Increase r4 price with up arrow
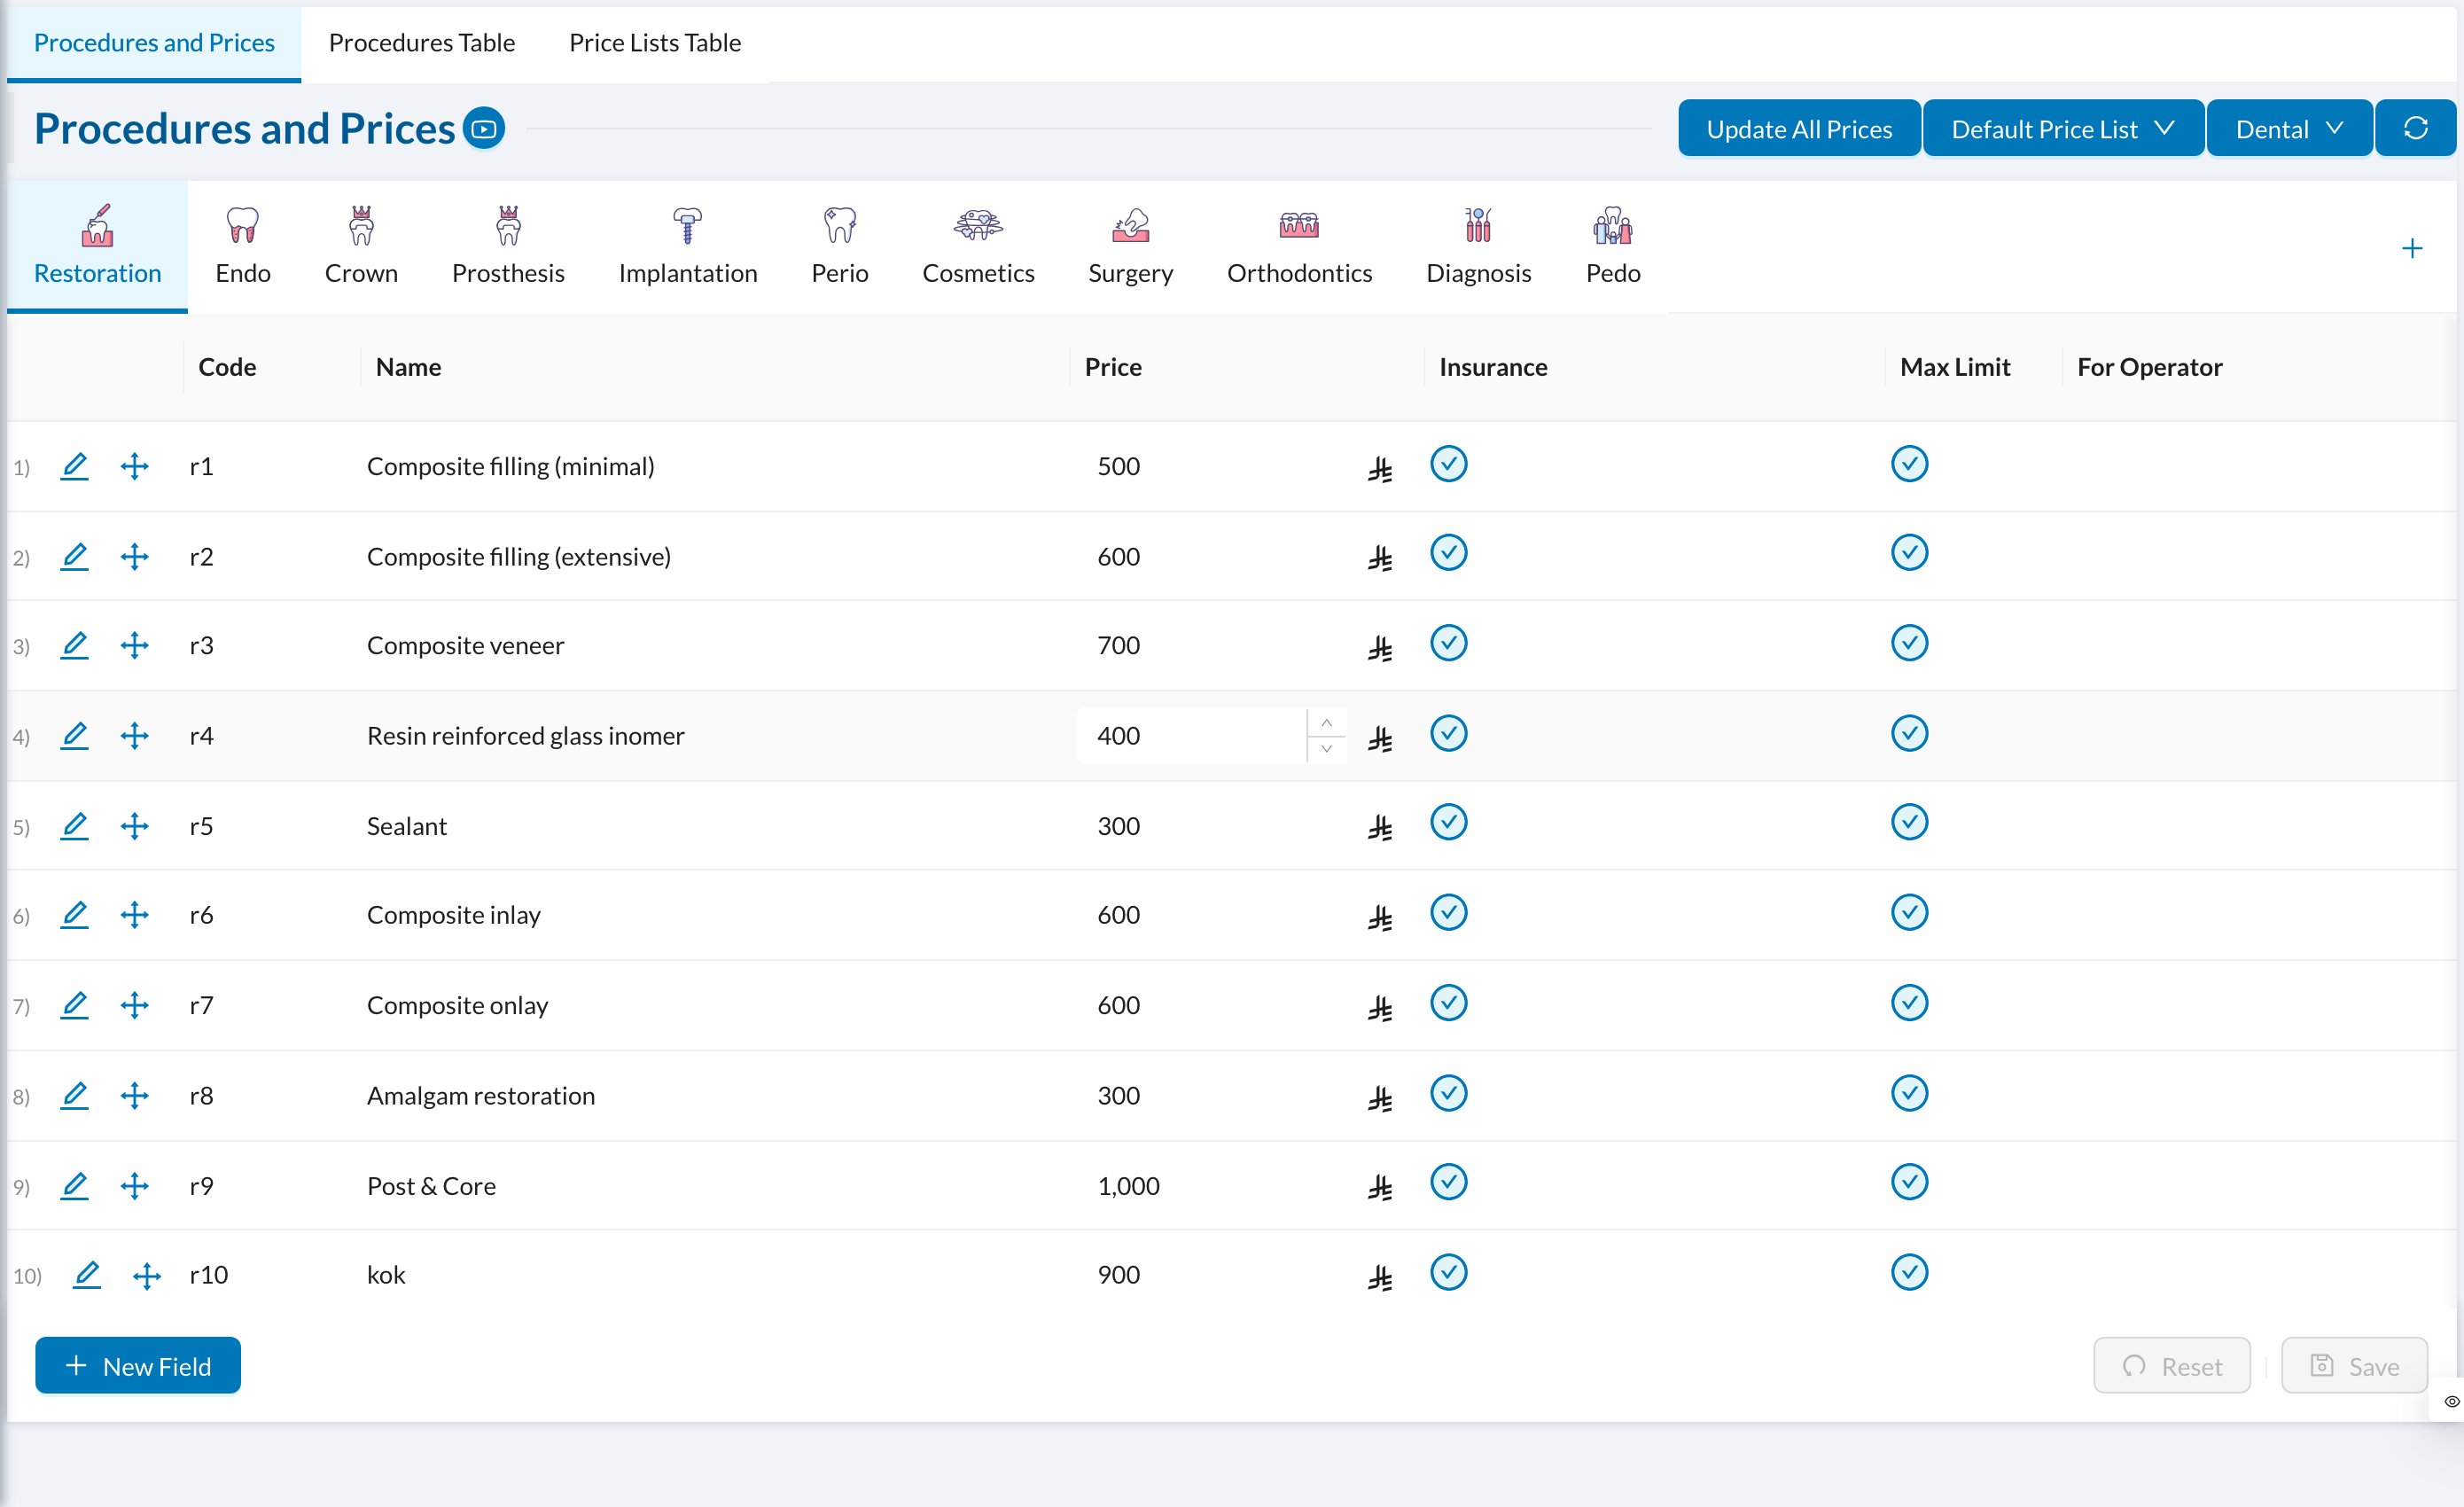 (1326, 722)
